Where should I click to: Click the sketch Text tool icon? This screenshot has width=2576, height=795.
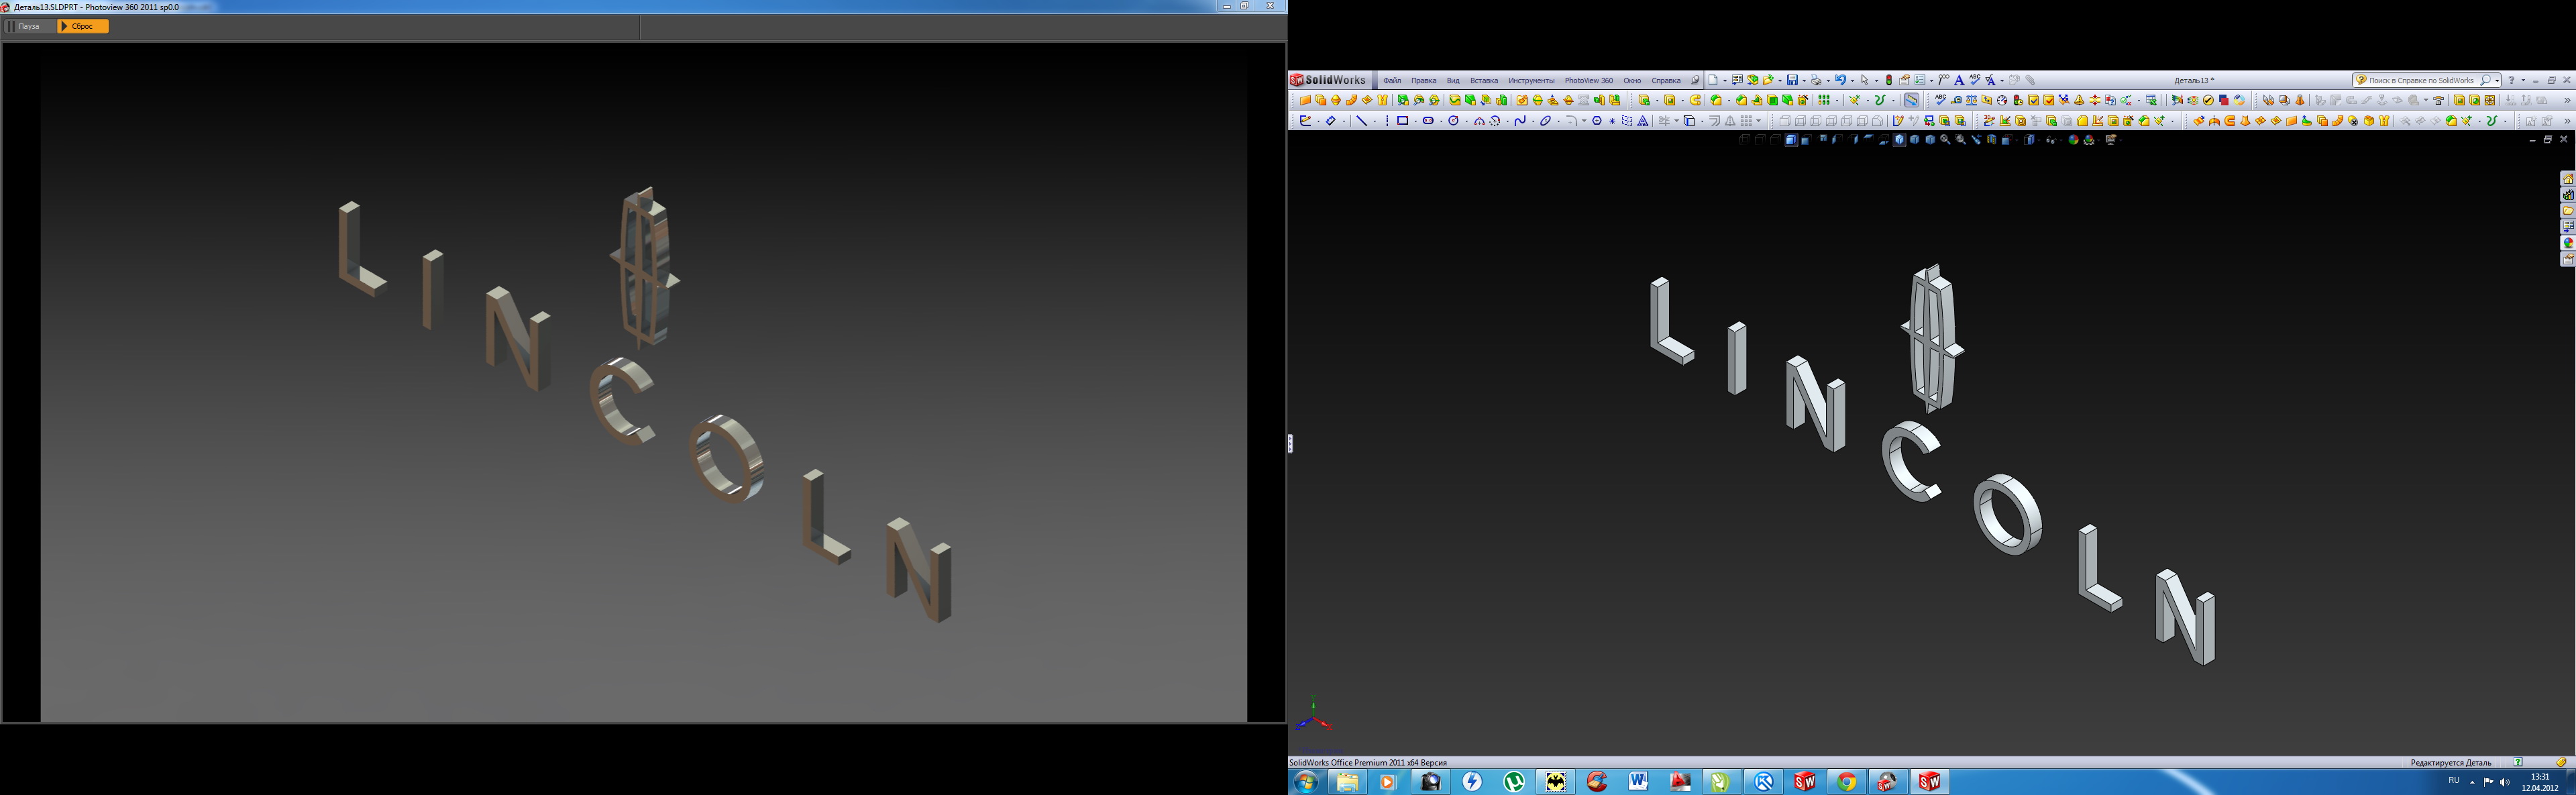[1643, 121]
